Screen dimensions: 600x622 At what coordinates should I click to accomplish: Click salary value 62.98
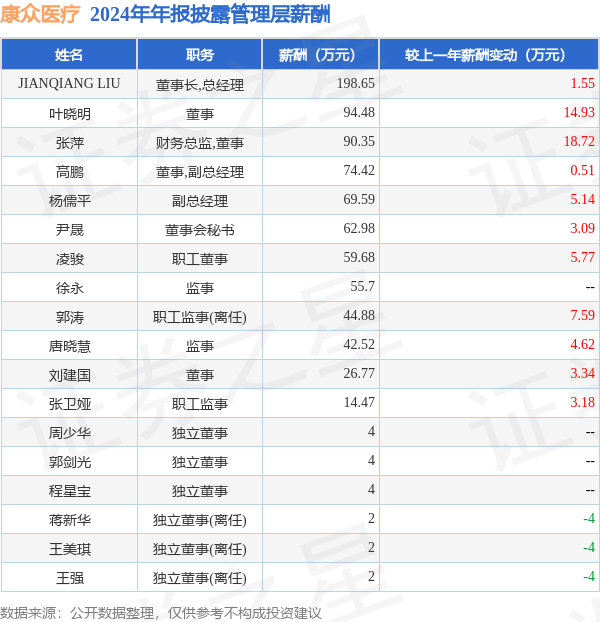359,228
